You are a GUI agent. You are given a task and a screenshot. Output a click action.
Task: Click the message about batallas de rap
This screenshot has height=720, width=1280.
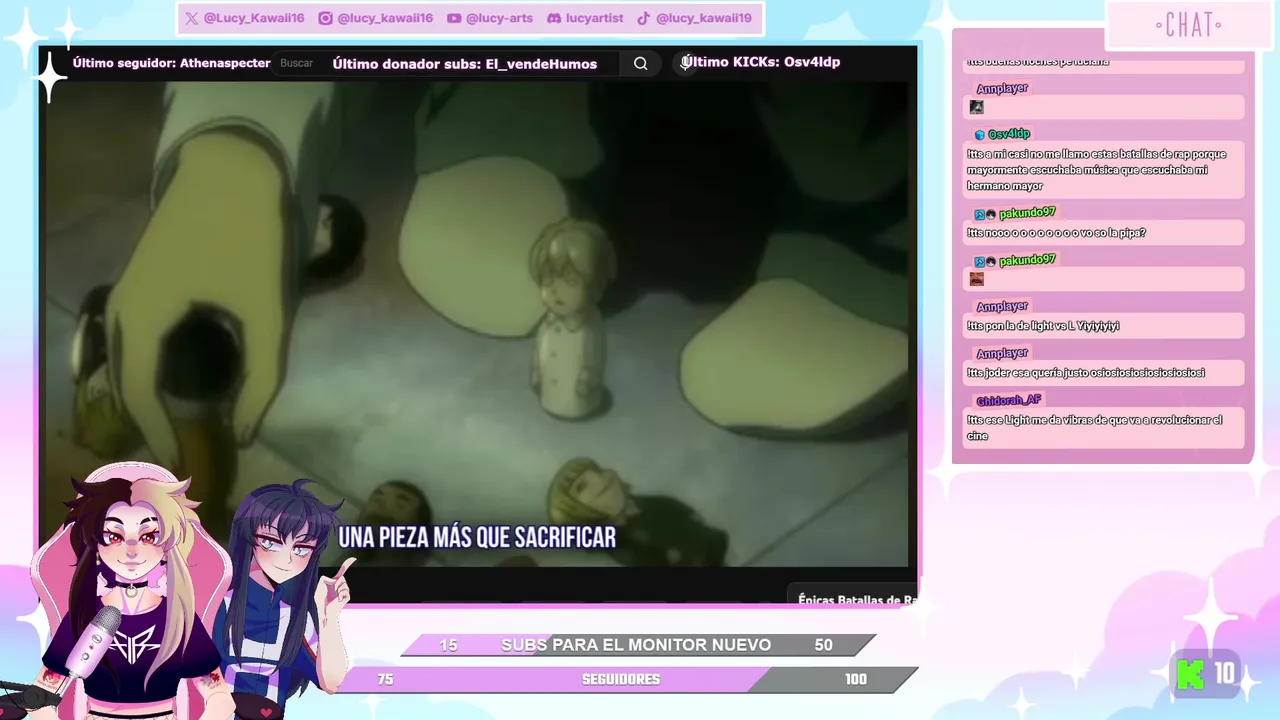1104,170
